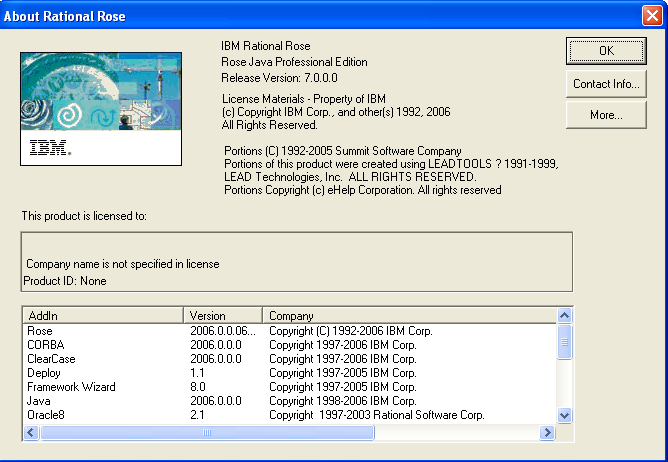Click the addin list's vertical scrollbar thumb

coord(564,342)
